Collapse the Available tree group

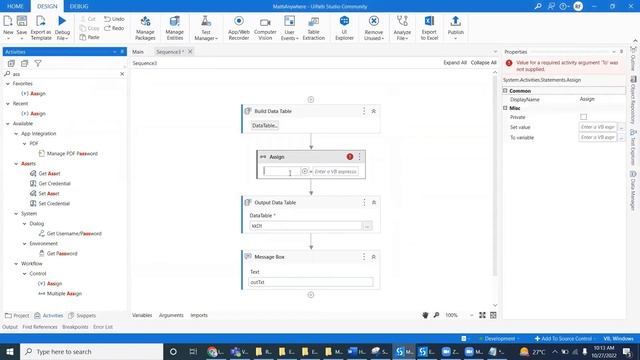click(x=8, y=124)
